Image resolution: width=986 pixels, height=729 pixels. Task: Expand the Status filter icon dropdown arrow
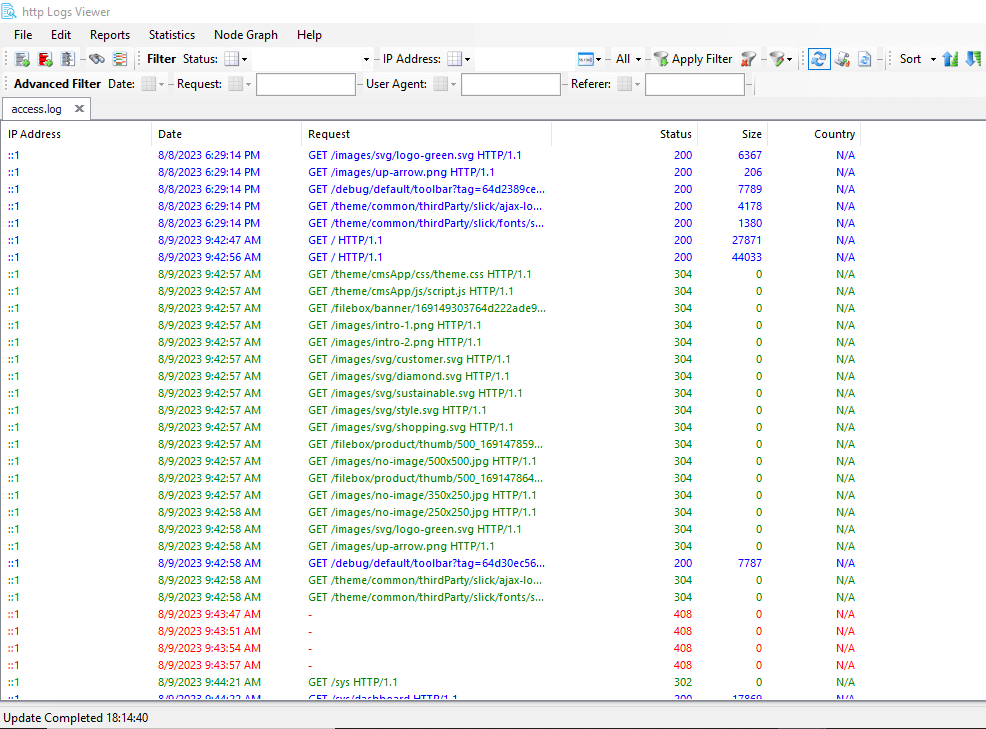pyautogui.click(x=245, y=60)
